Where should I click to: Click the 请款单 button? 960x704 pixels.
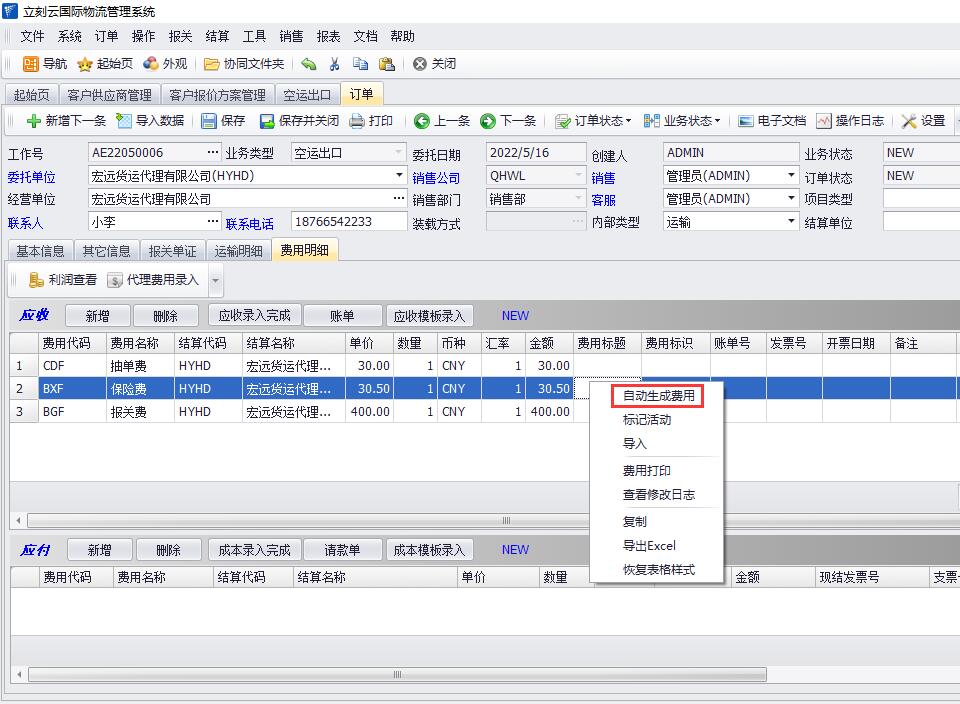click(x=342, y=550)
